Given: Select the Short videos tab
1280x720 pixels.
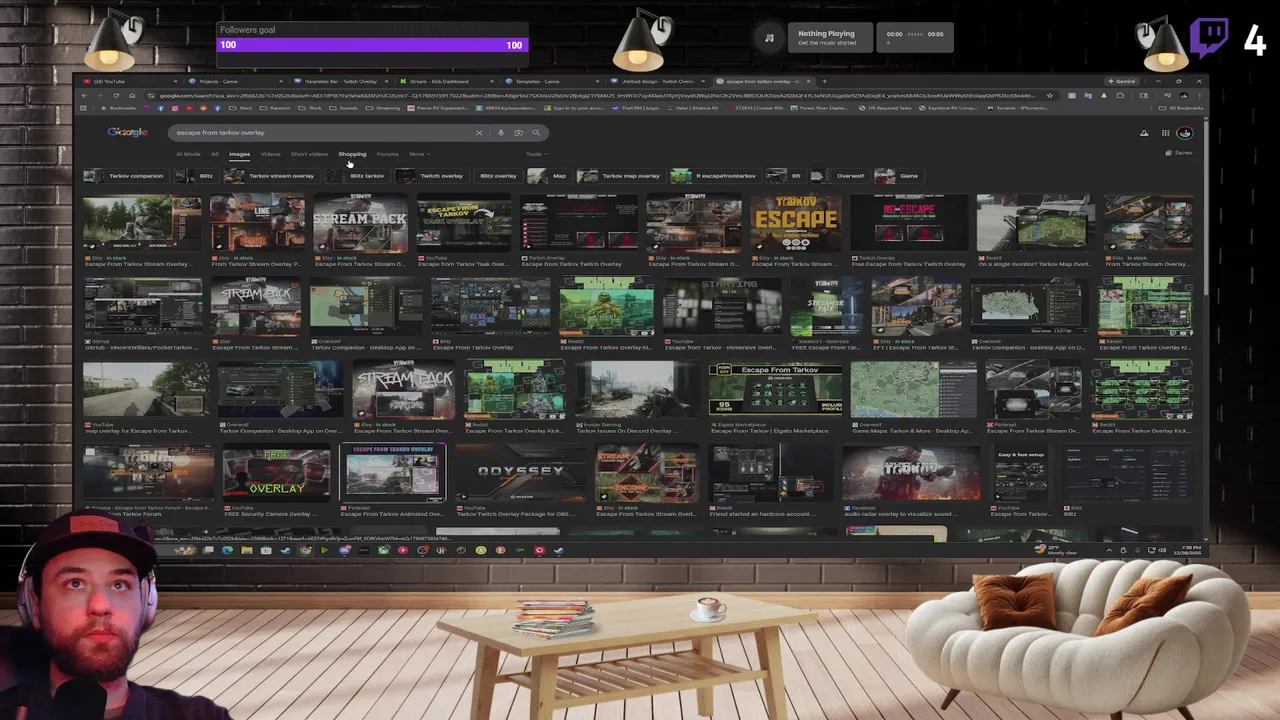Looking at the screenshot, I should pos(309,154).
